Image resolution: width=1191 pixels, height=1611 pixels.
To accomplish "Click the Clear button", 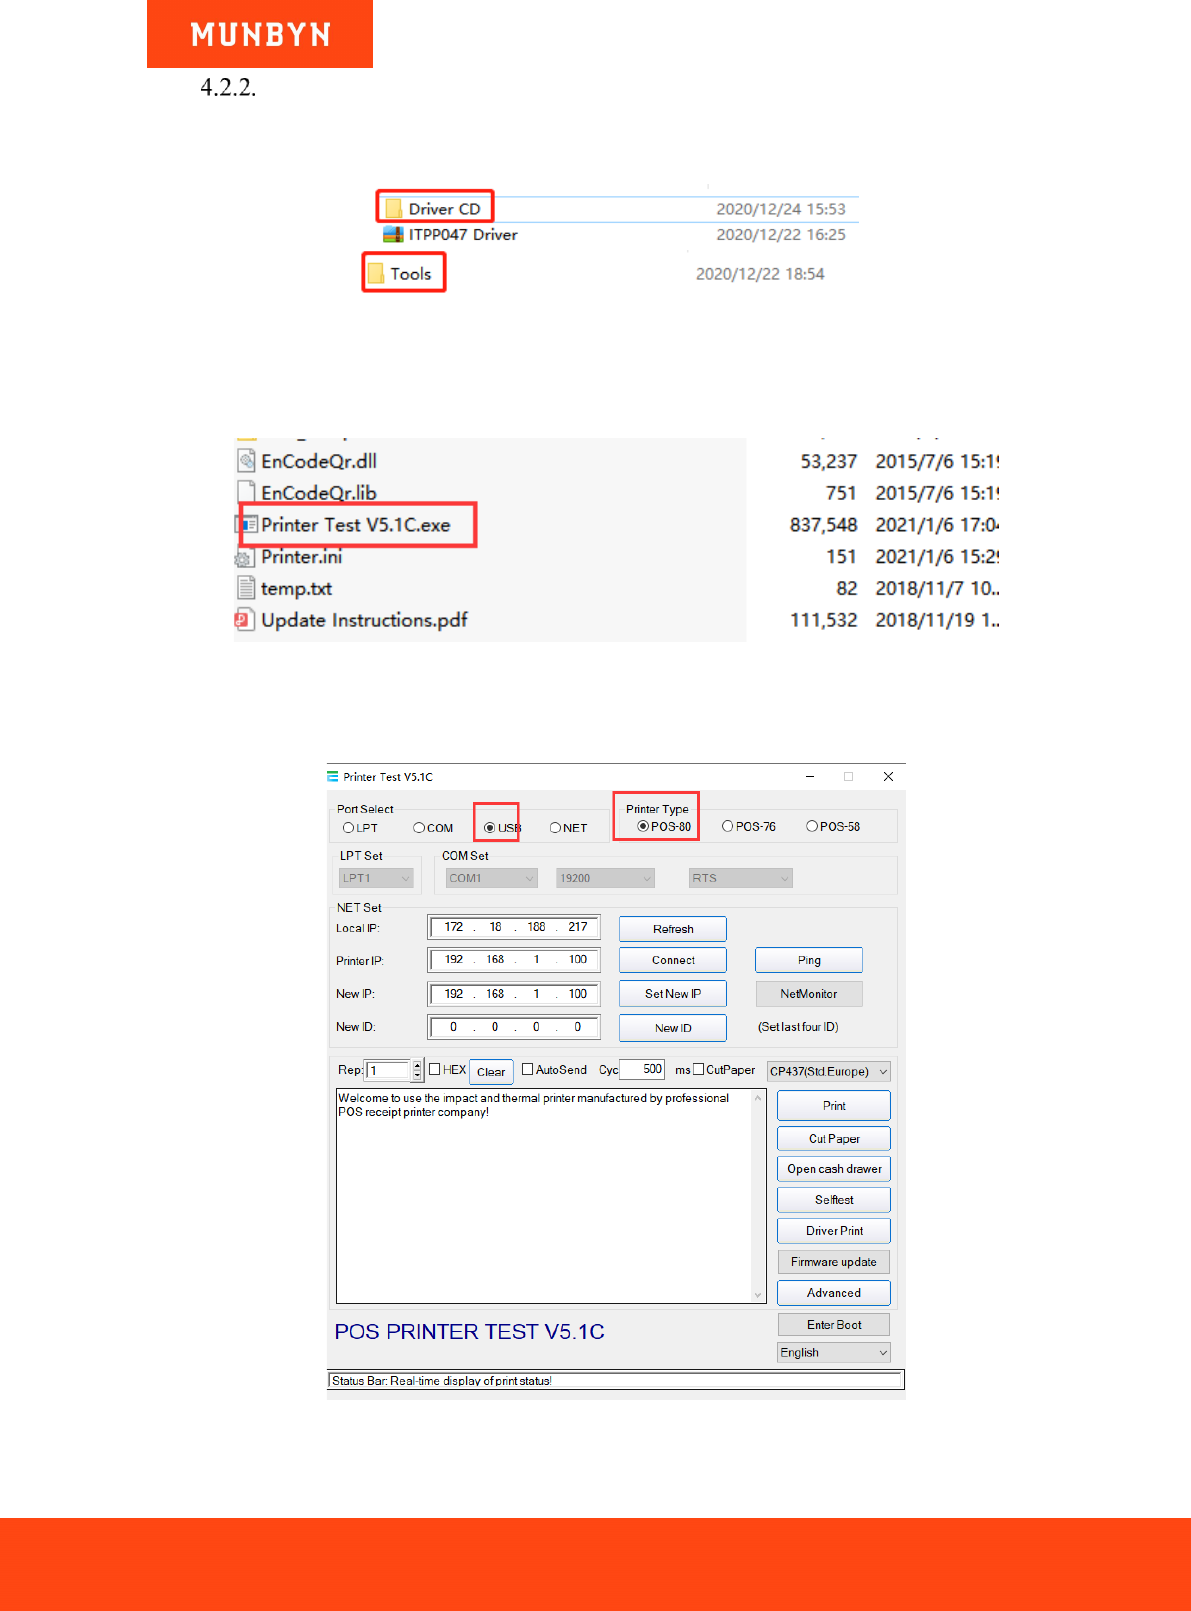I will pos(491,1072).
